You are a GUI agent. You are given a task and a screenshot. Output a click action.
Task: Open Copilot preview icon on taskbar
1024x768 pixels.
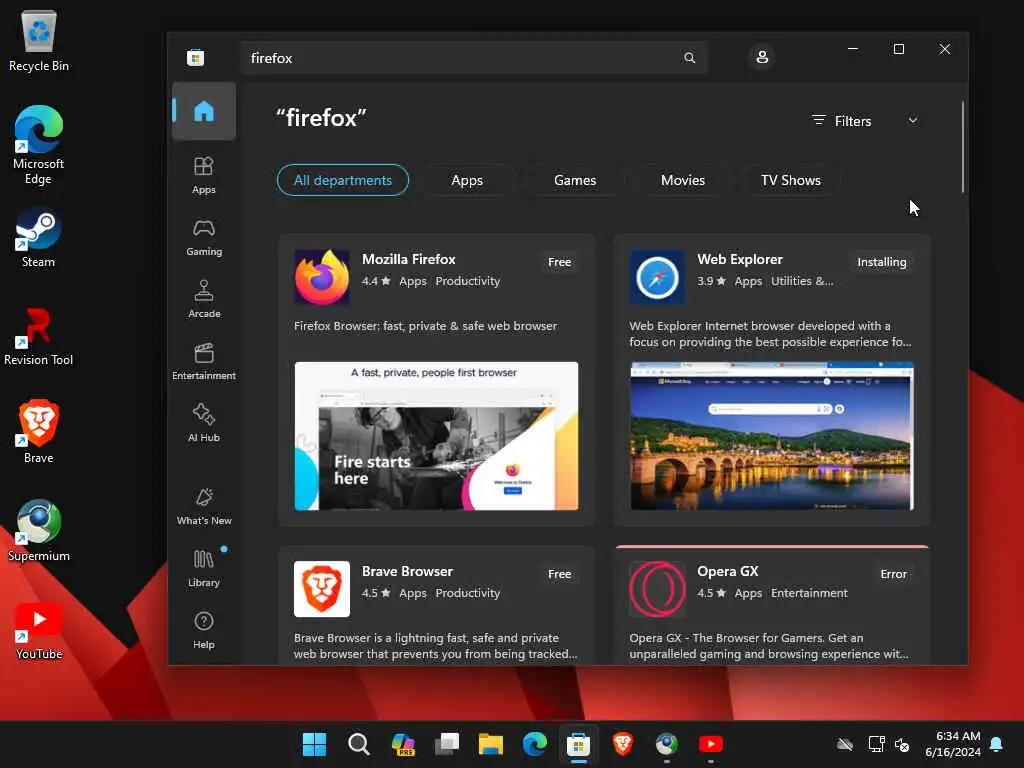pyautogui.click(x=403, y=744)
